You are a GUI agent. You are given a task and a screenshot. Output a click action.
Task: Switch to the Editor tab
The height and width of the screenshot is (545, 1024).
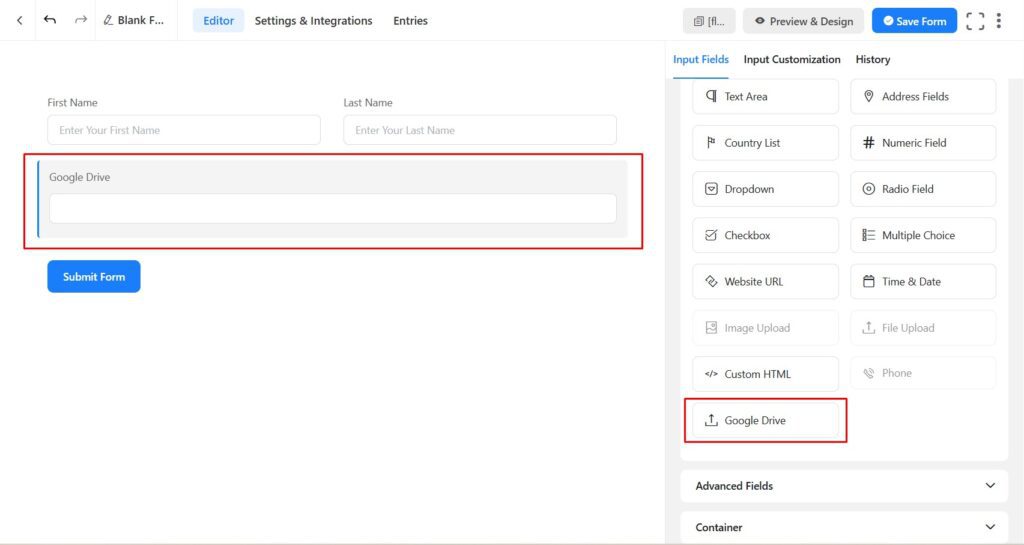point(218,21)
